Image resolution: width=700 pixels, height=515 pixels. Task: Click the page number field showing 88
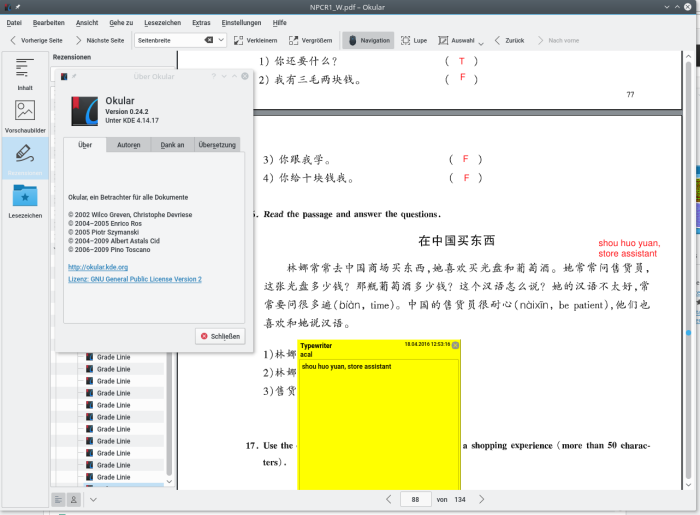(x=416, y=499)
